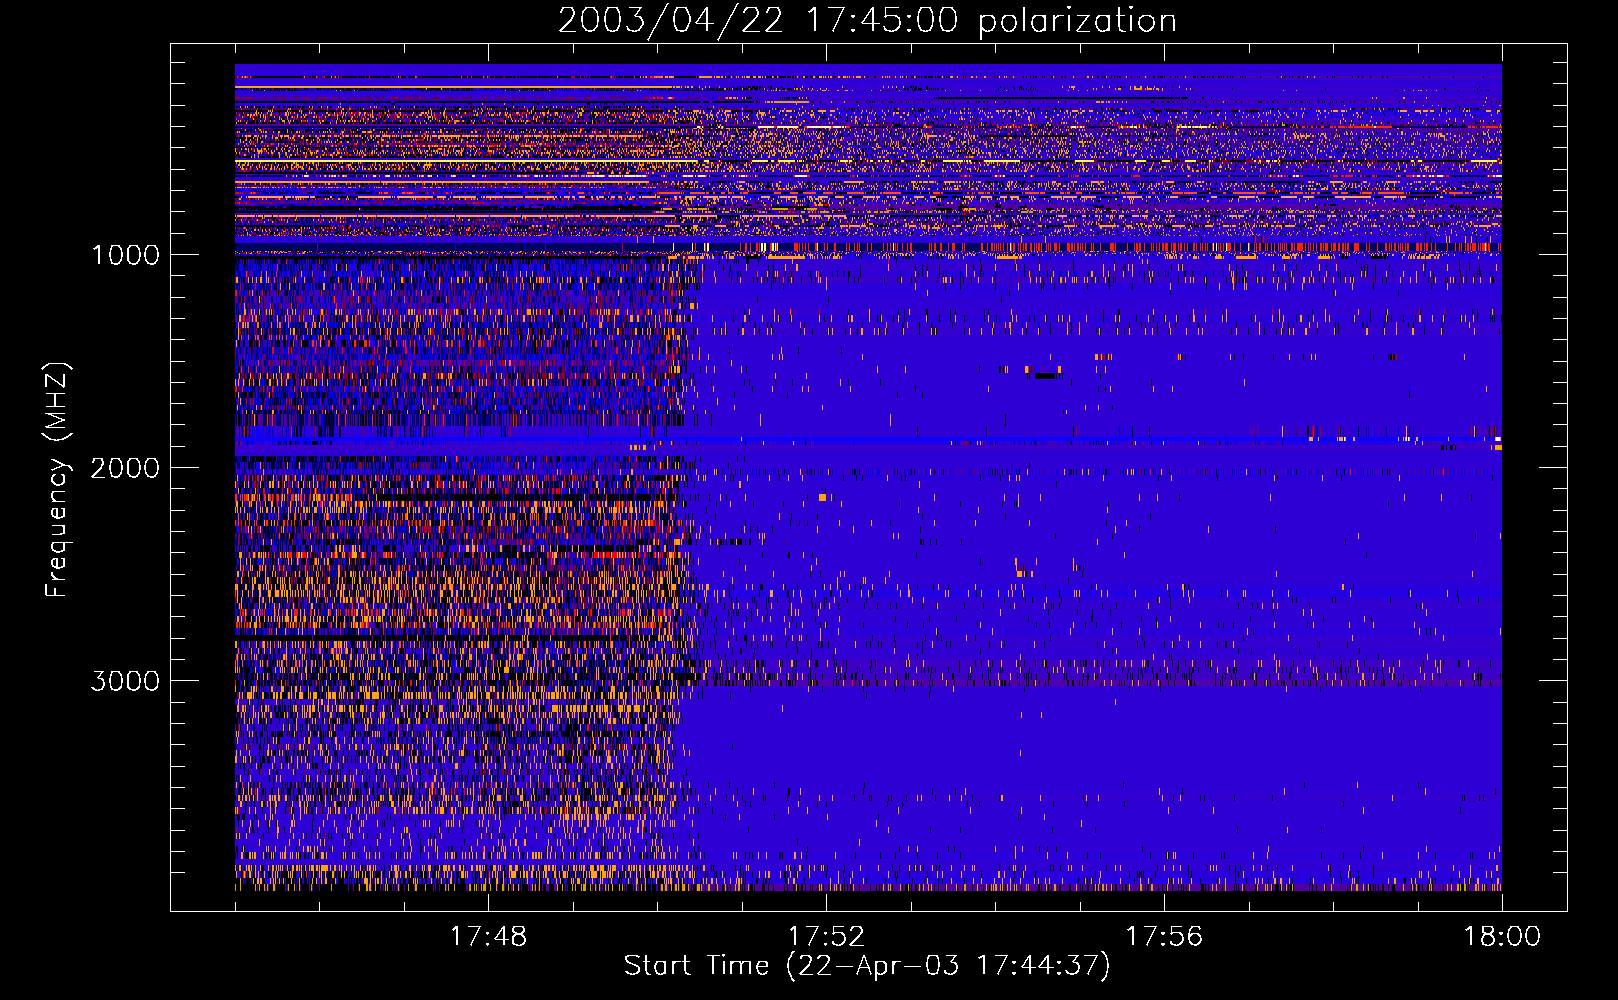Click the 17:56 time tick label
The image size is (1618, 1000).
1164,937
